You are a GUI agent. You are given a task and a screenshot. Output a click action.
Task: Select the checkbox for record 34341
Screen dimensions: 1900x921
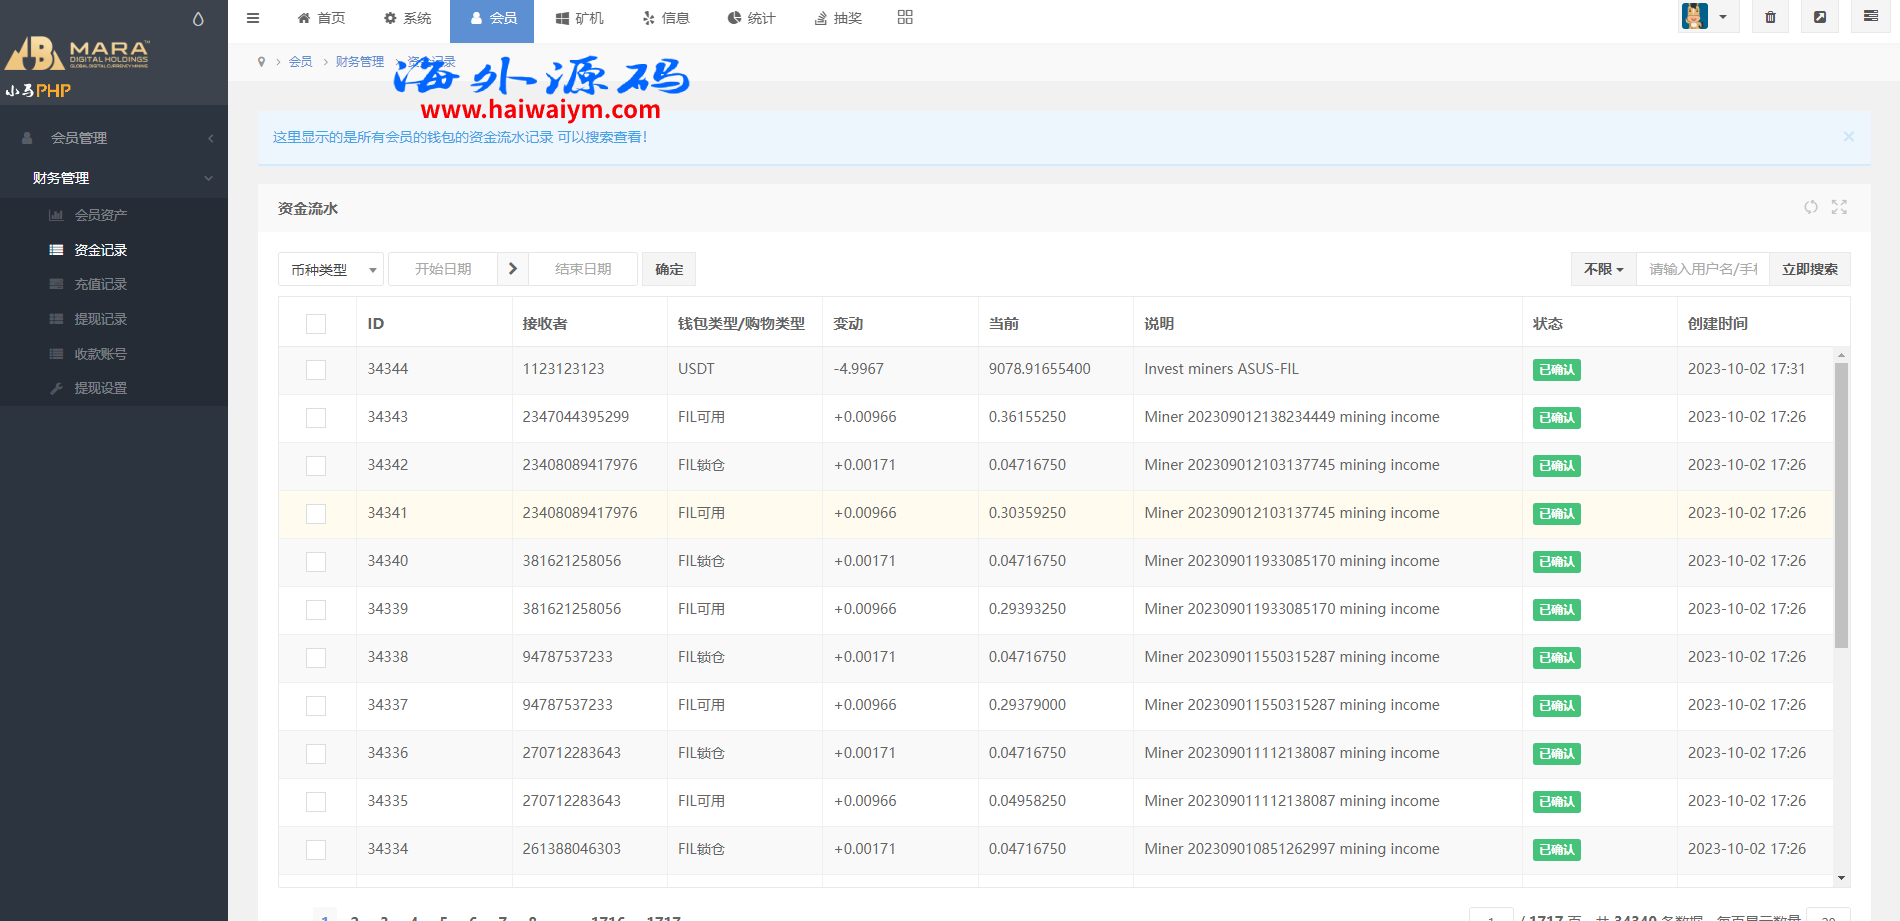[x=316, y=514]
